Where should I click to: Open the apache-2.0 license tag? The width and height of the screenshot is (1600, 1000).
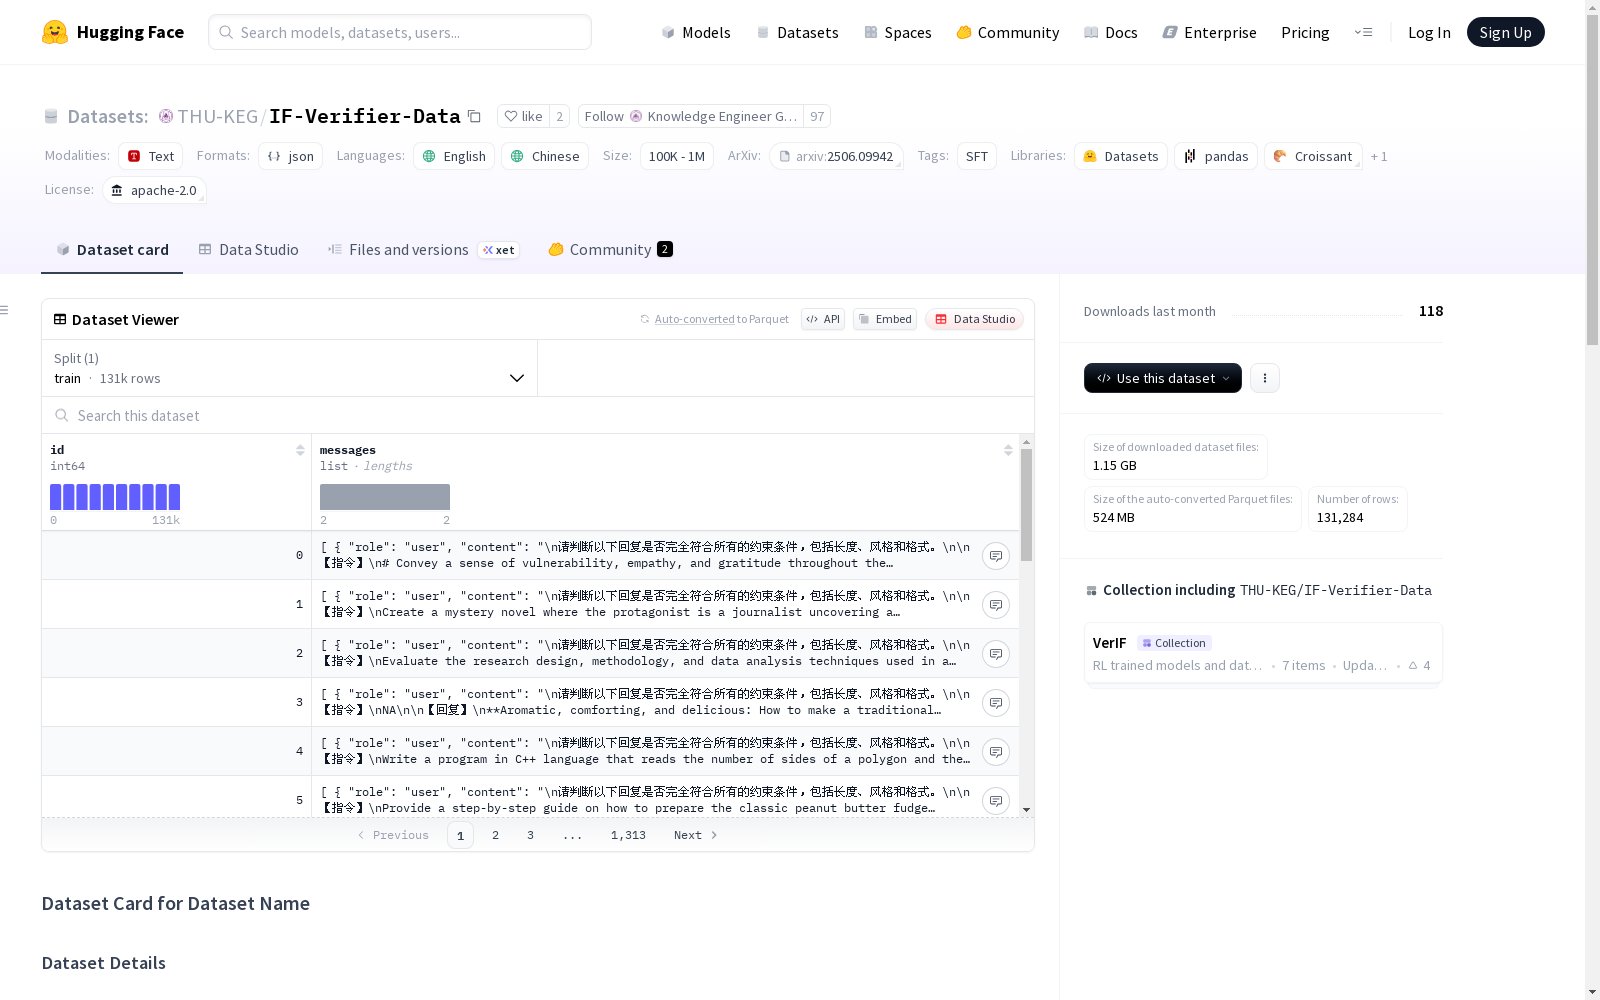pyautogui.click(x=154, y=190)
